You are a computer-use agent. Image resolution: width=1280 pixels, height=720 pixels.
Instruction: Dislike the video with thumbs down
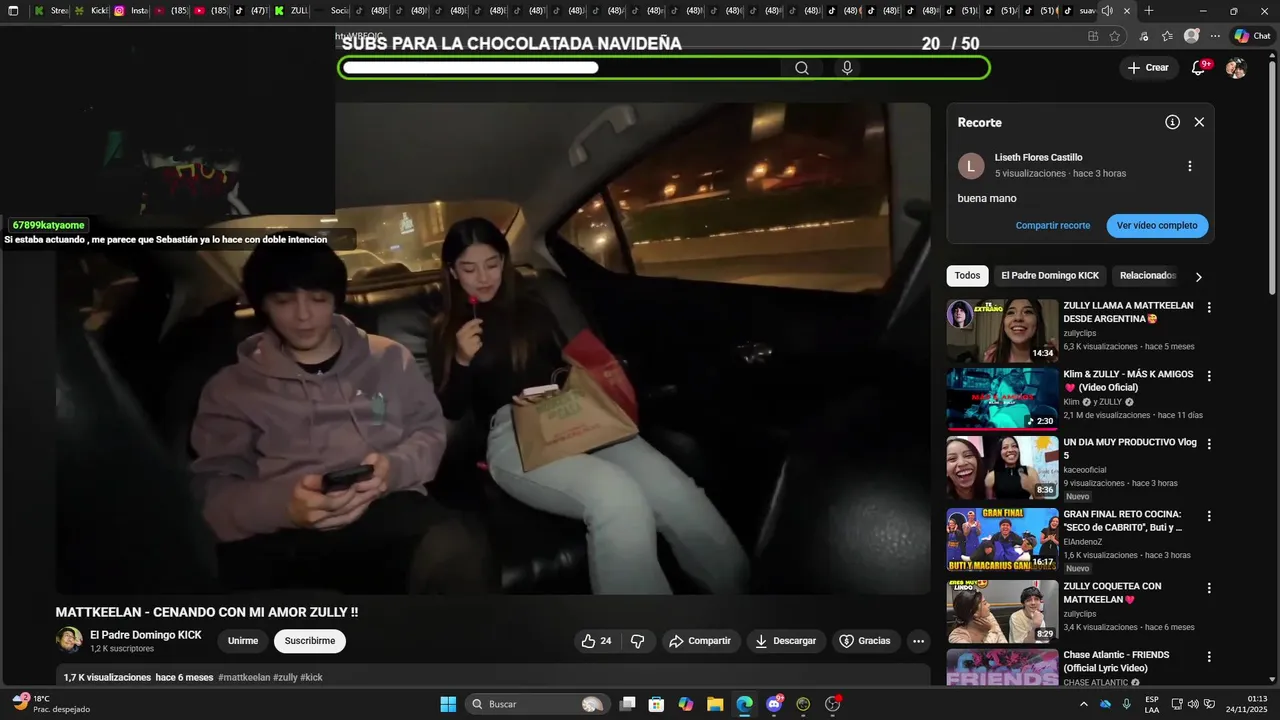[637, 641]
